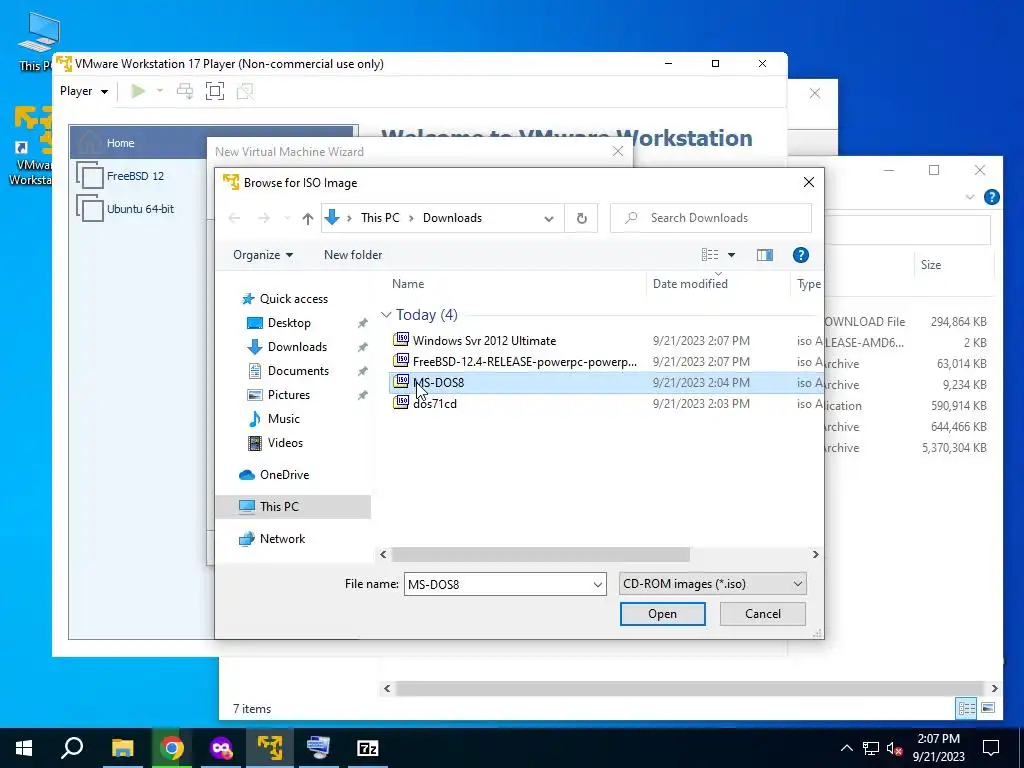Click the Back navigation arrow
The height and width of the screenshot is (768, 1024).
pyautogui.click(x=234, y=218)
